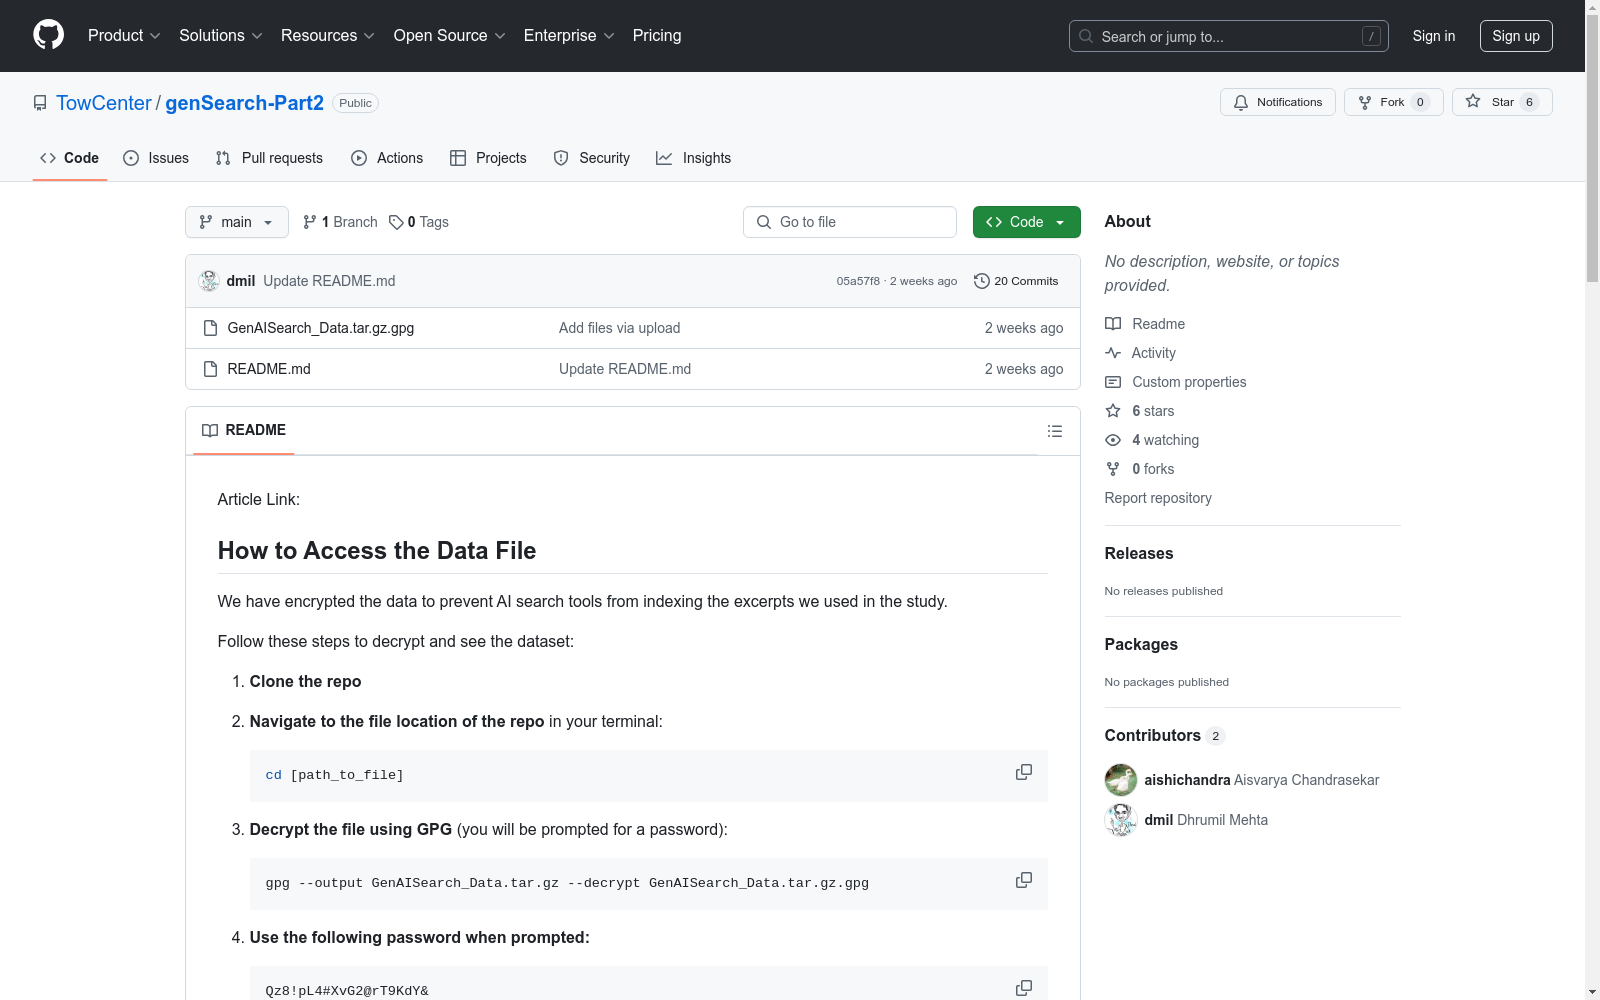Expand the Product menu
This screenshot has width=1600, height=1000.
tap(124, 36)
